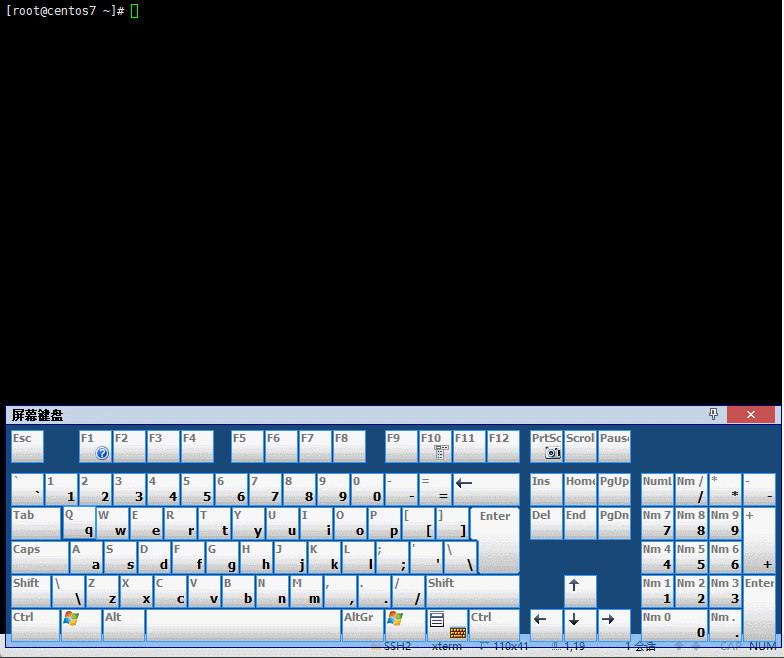
Task: Click the Q key
Action: click(x=79, y=523)
